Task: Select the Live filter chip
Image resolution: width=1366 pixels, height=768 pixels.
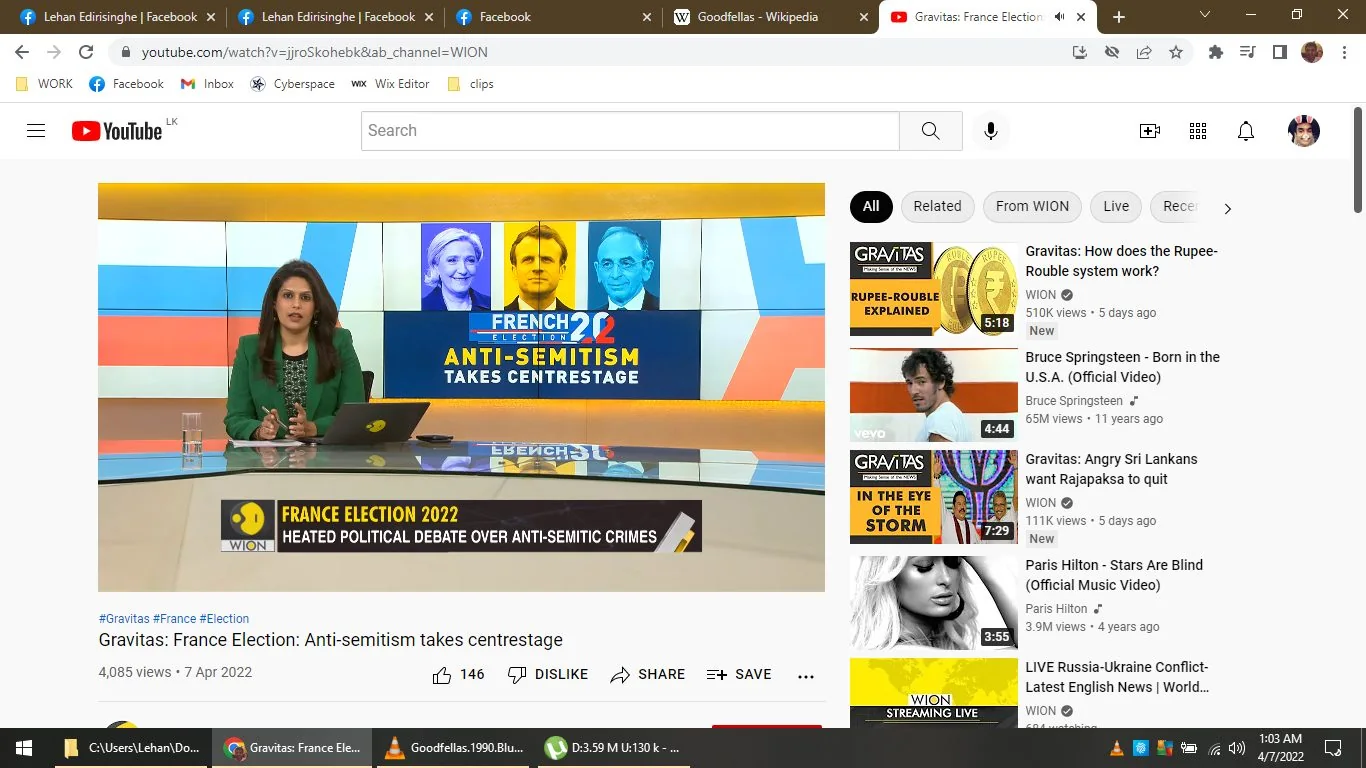Action: [x=1116, y=206]
